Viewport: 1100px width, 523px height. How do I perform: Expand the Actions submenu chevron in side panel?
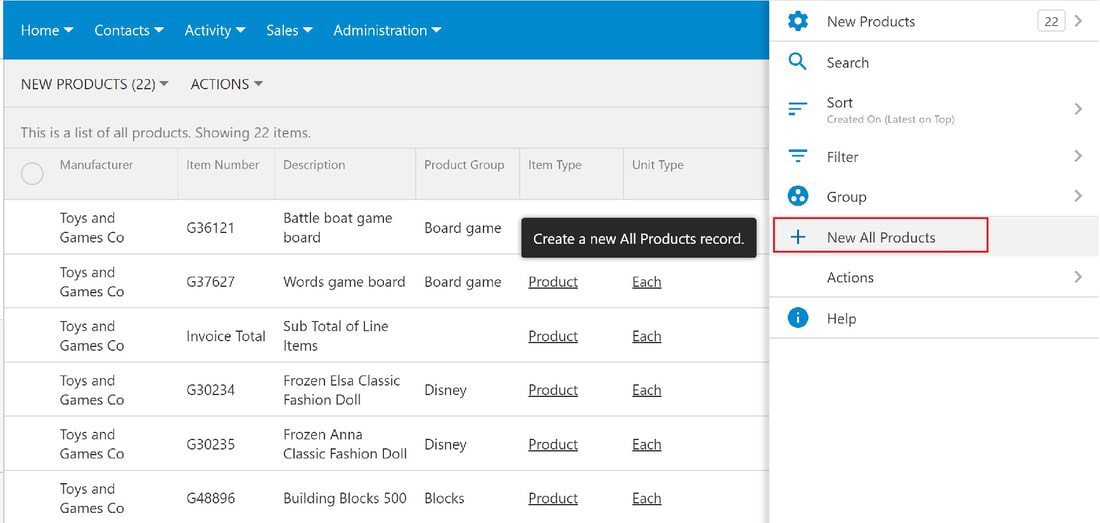[x=1078, y=277]
